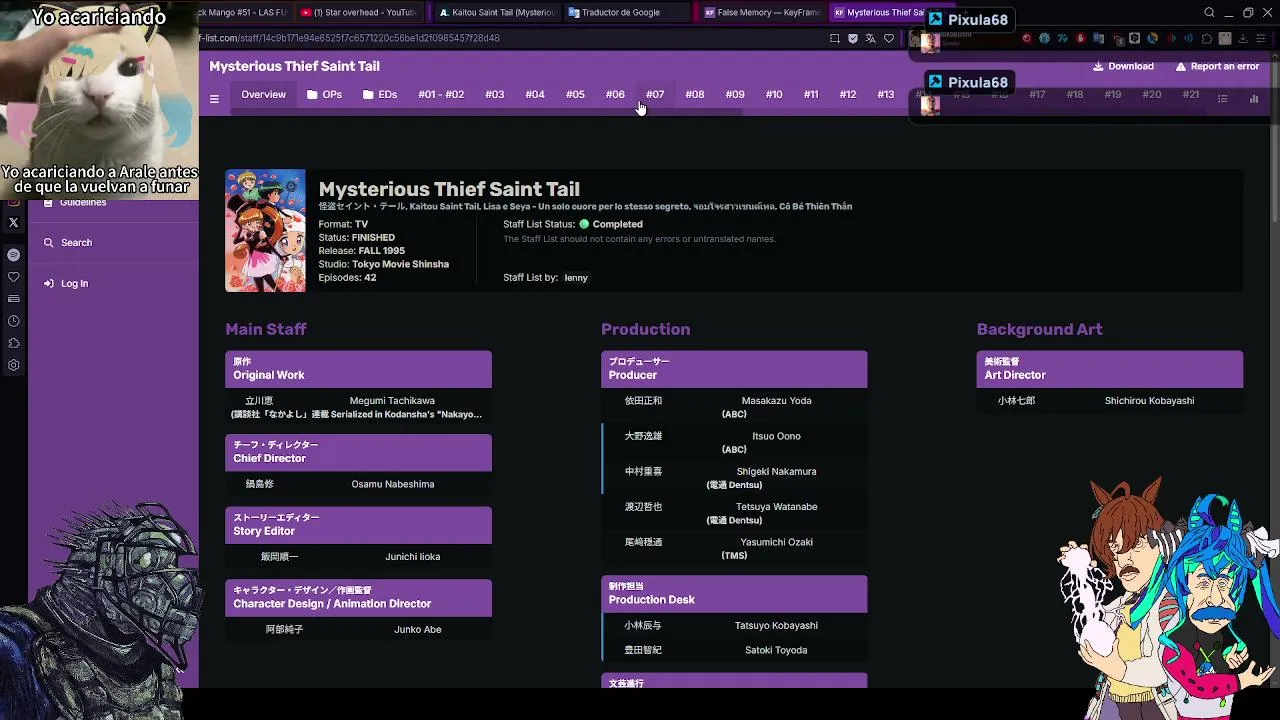
Task: Go to episode #04 tab
Action: coord(535,95)
